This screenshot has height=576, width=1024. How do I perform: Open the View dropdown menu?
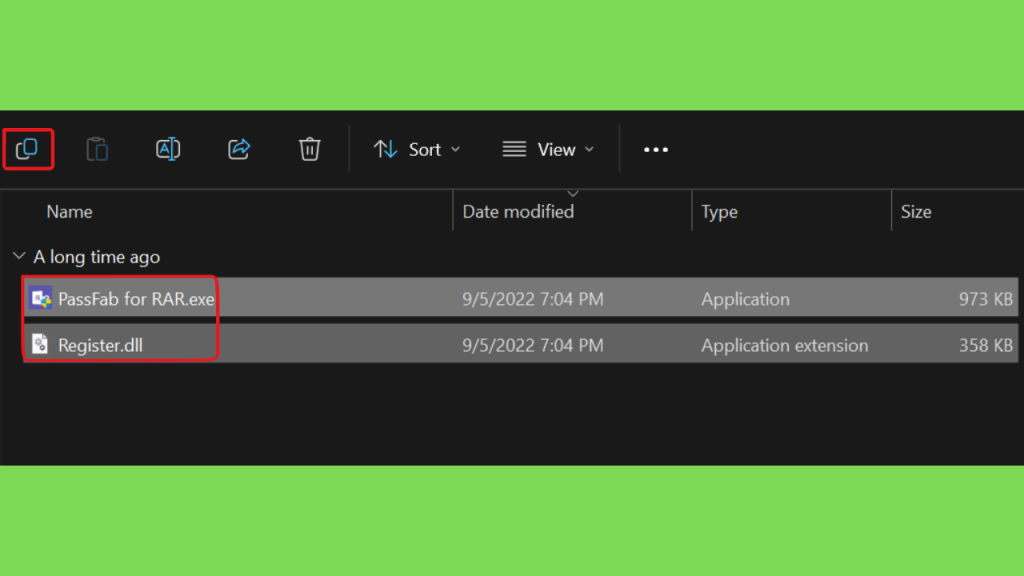pos(548,150)
